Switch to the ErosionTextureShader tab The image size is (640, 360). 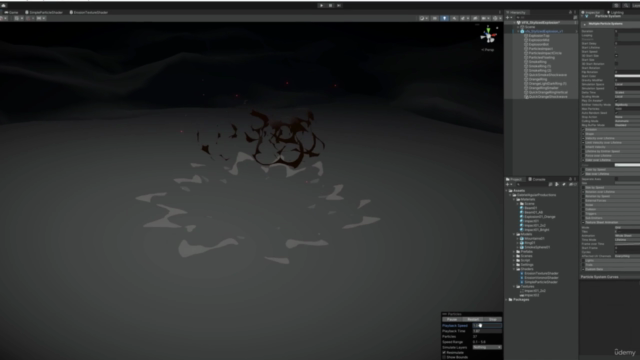[89, 12]
